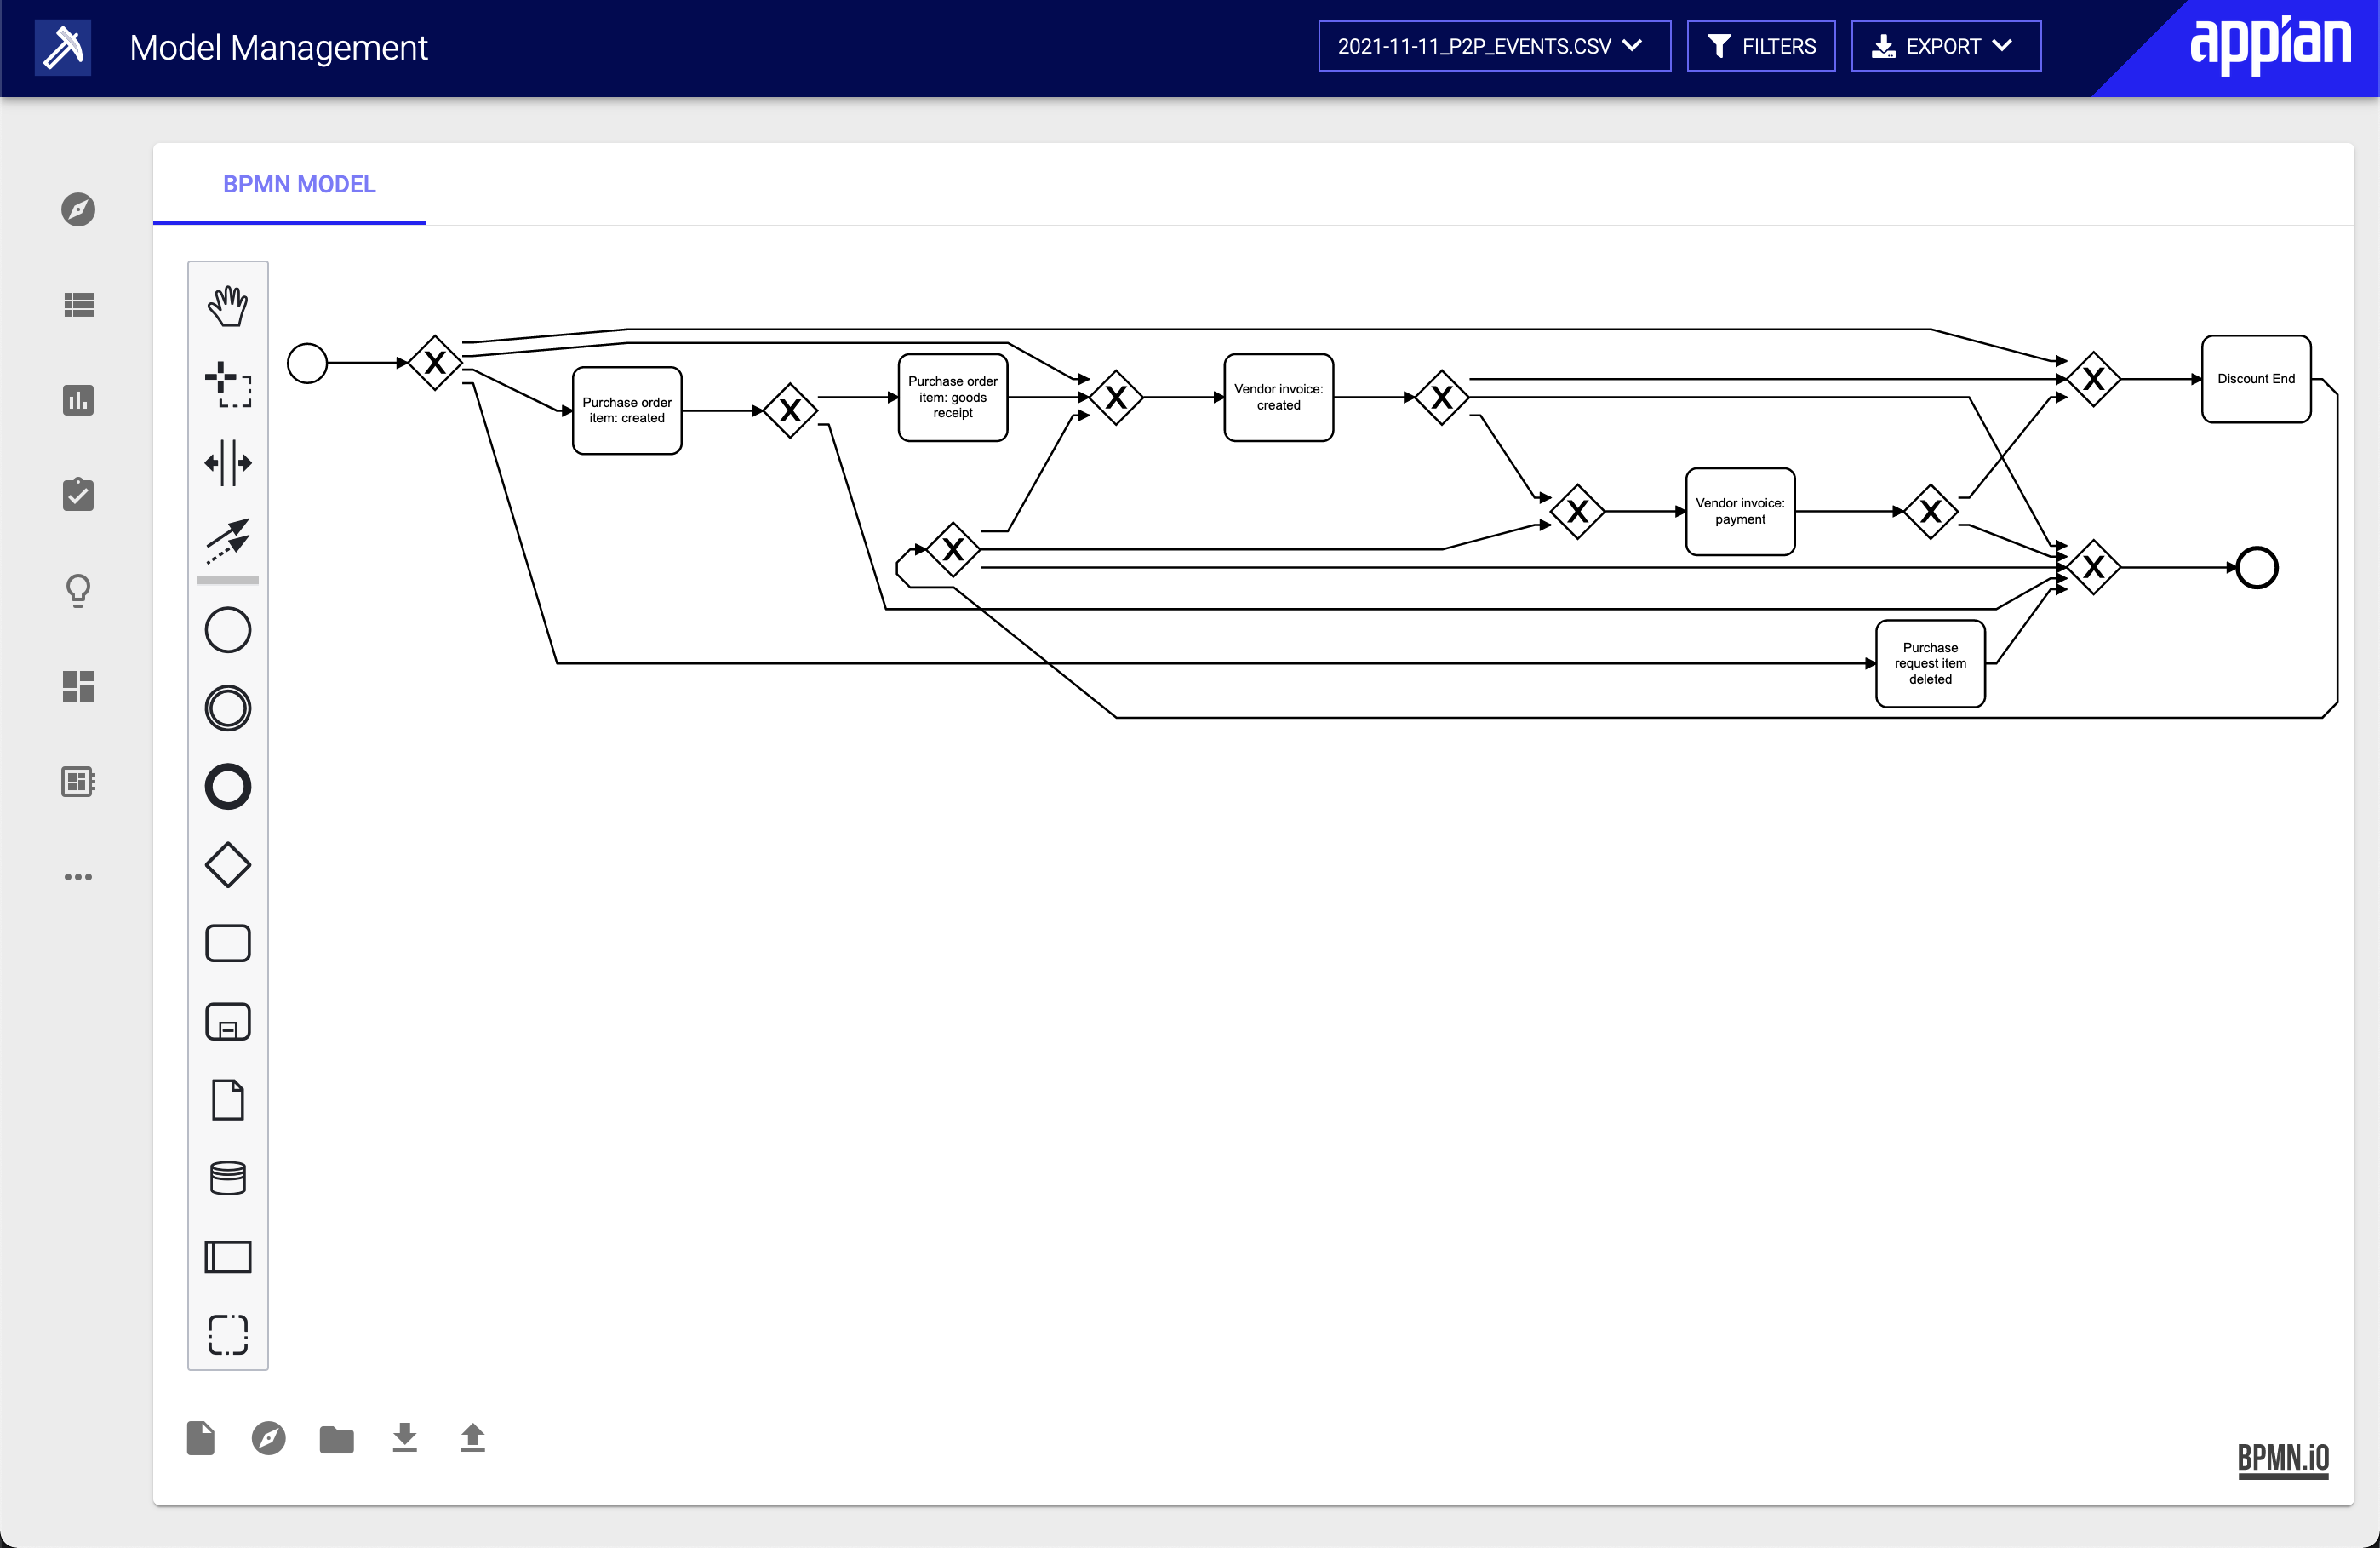
Task: Open the bar chart icon in sidebar
Action: [78, 400]
